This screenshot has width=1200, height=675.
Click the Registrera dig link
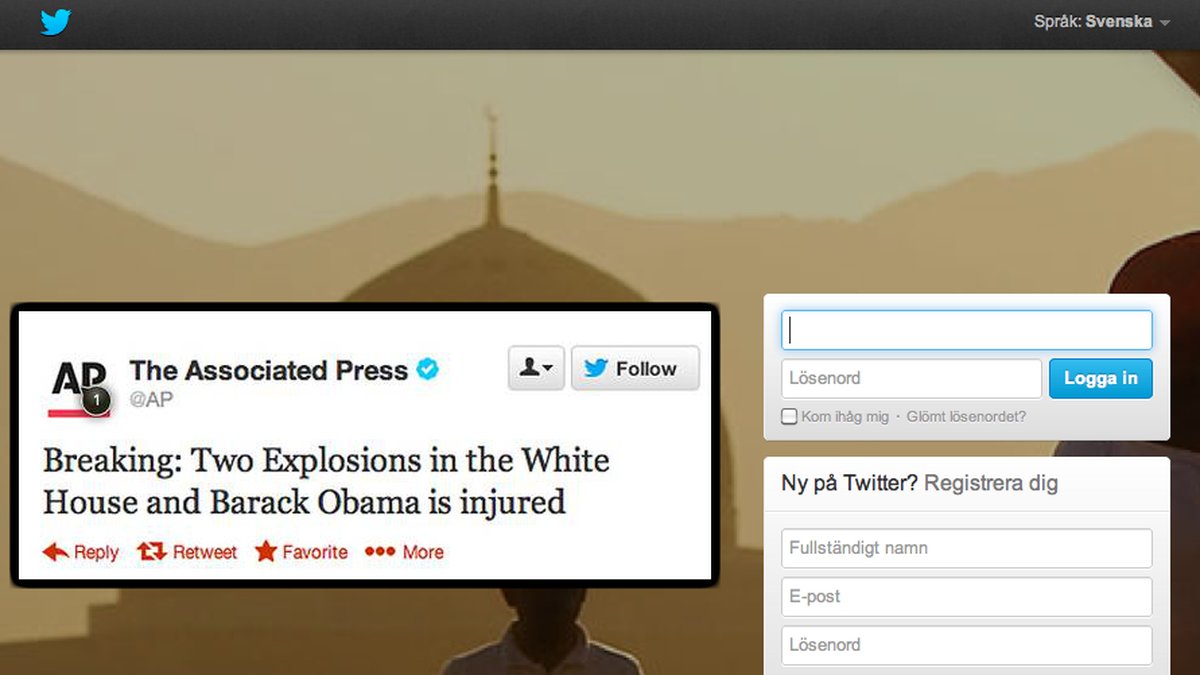coord(991,484)
